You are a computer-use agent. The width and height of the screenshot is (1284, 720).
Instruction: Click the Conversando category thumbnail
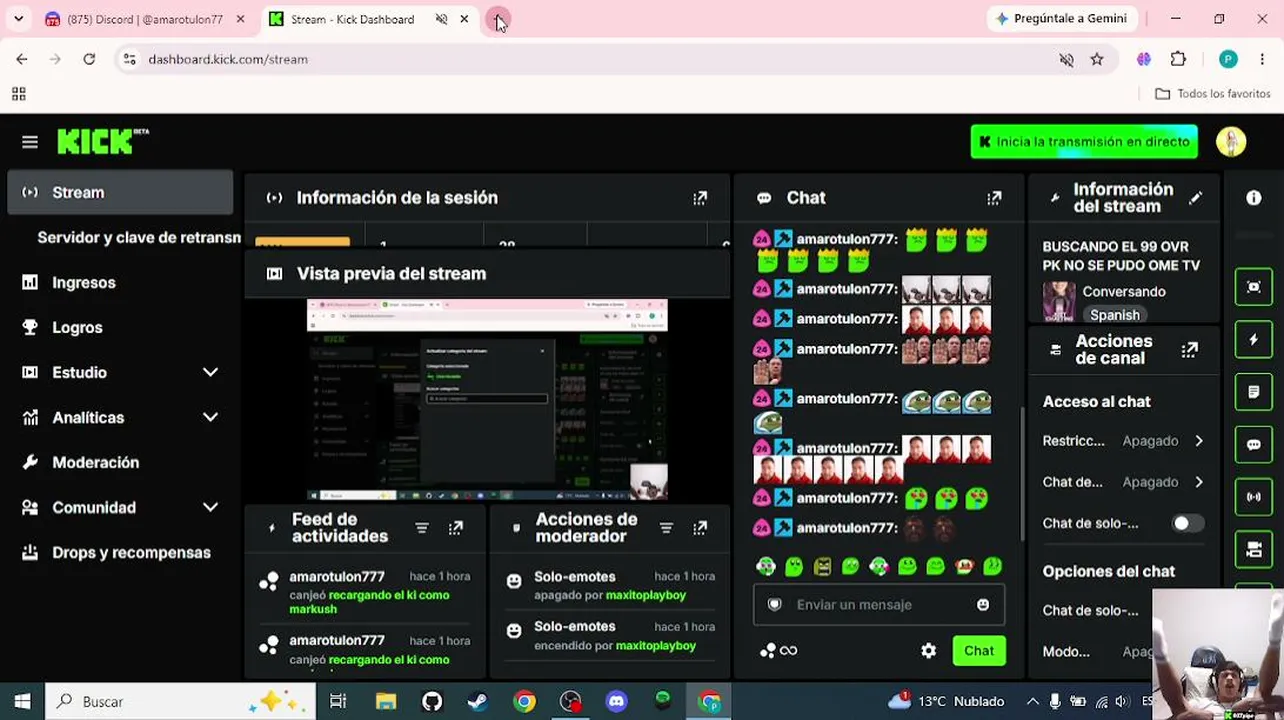1059,301
